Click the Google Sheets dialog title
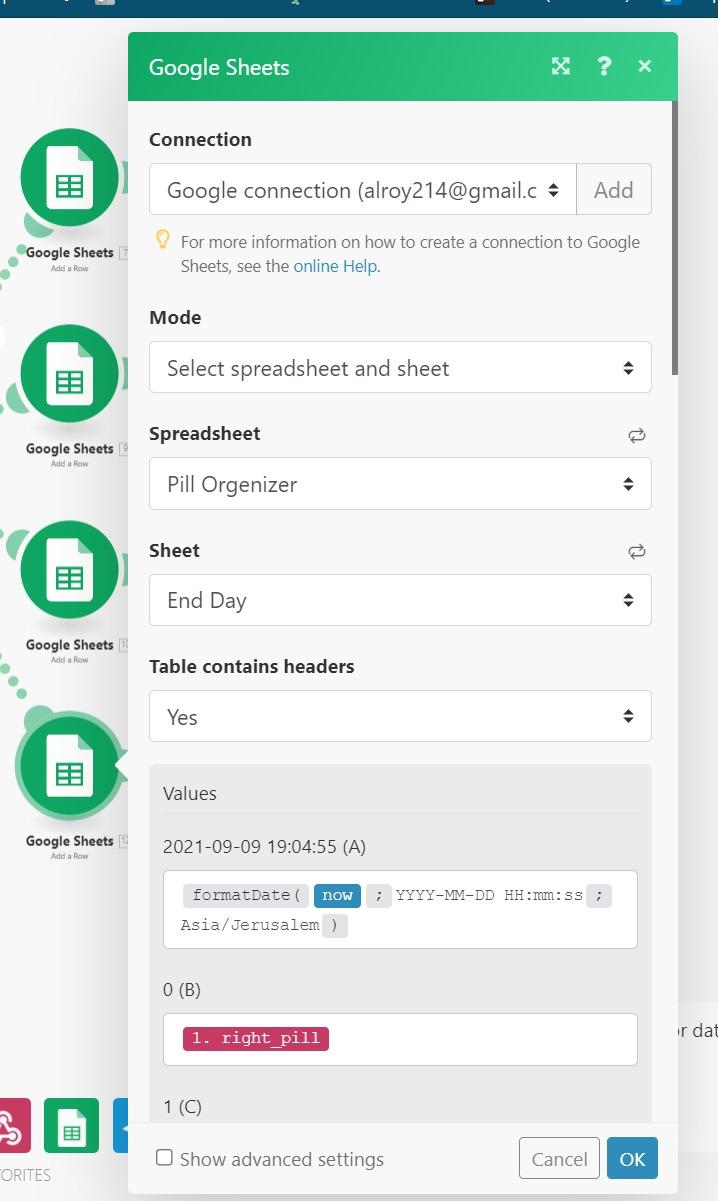Image resolution: width=718 pixels, height=1201 pixels. click(219, 67)
